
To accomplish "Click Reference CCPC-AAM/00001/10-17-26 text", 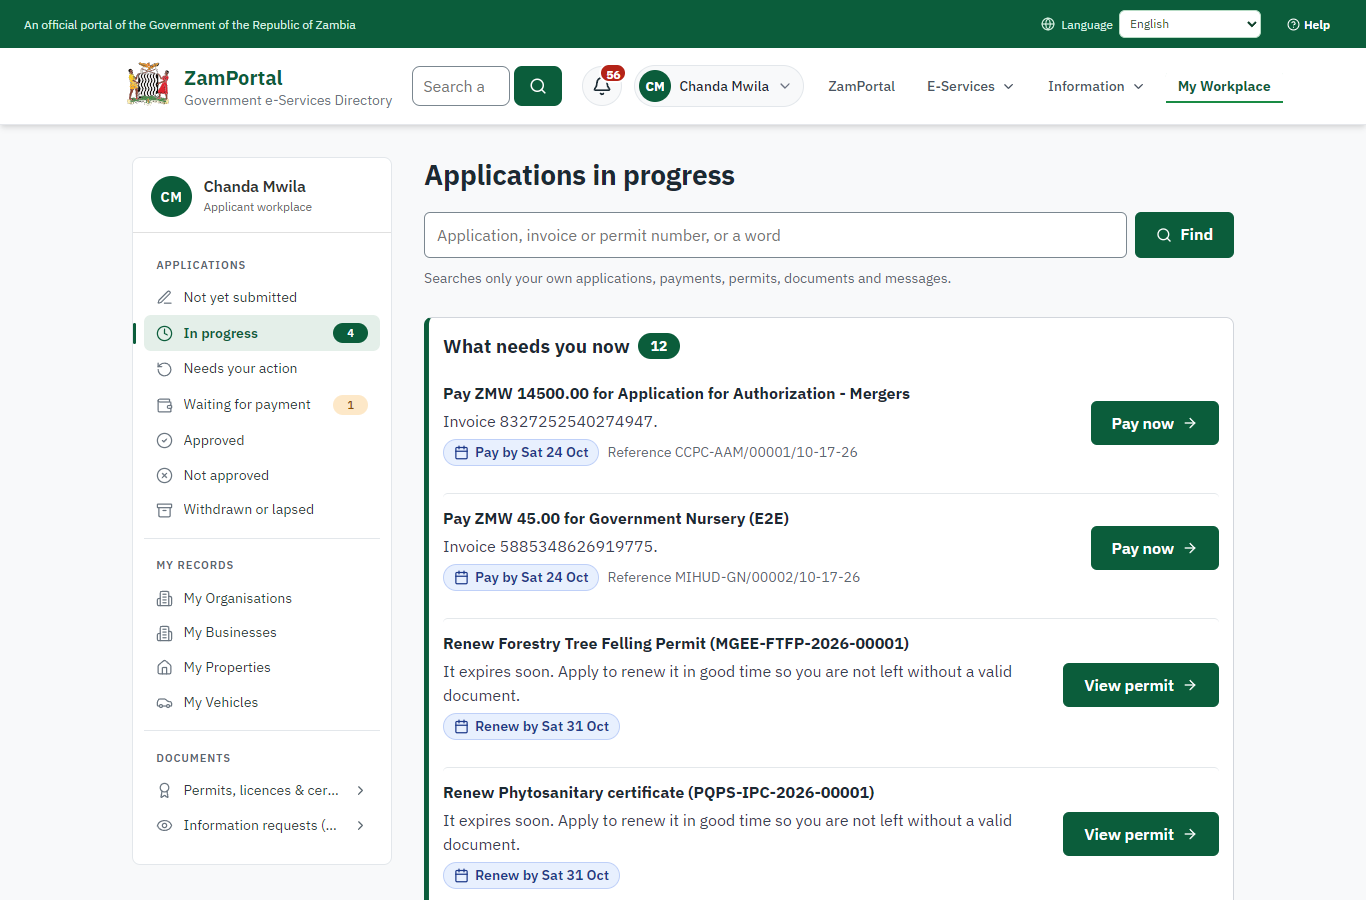I will click(x=732, y=452).
